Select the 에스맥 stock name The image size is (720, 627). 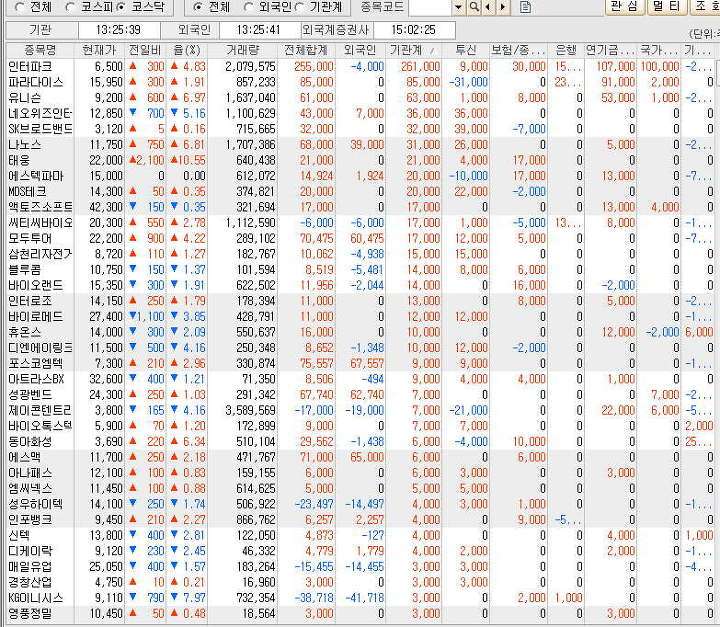tap(25, 457)
